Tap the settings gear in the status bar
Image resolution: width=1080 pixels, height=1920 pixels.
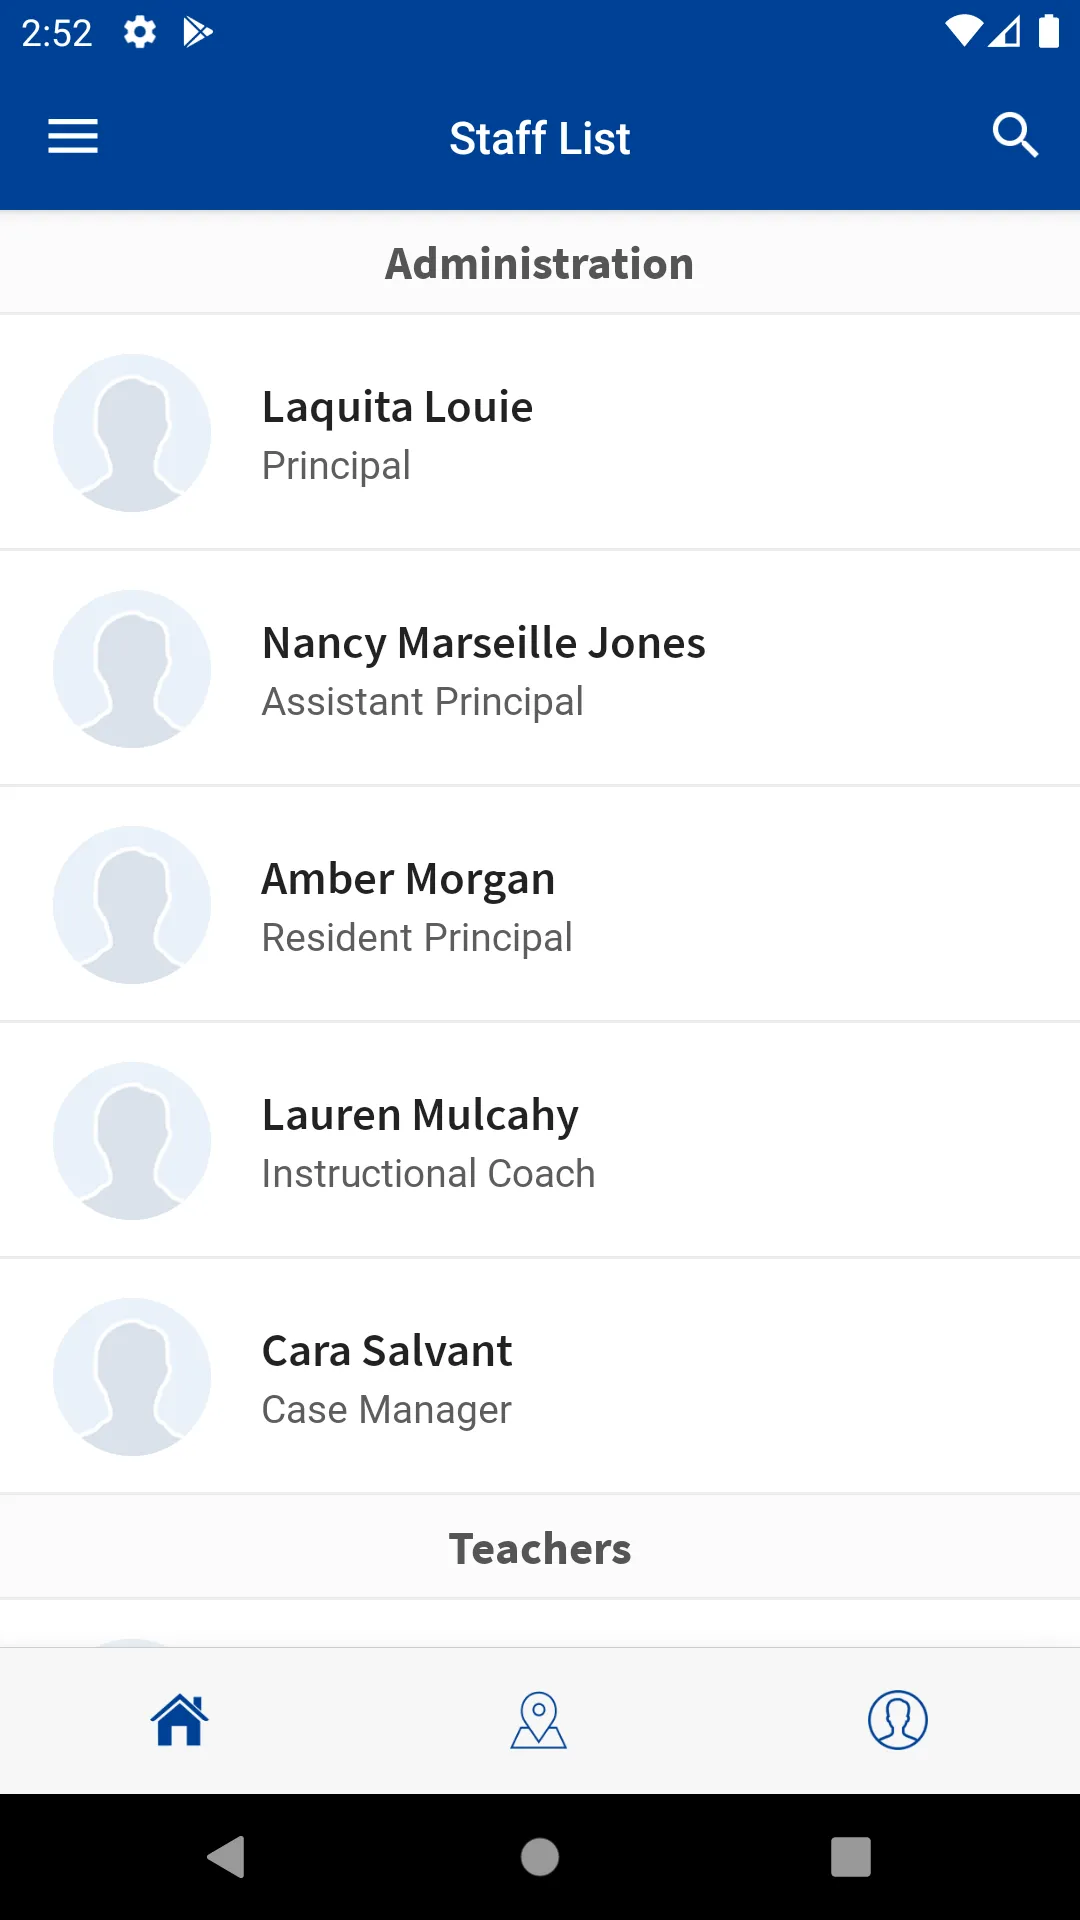pos(140,33)
